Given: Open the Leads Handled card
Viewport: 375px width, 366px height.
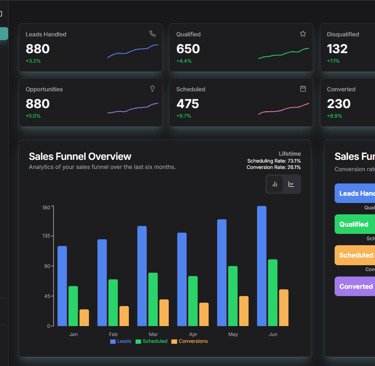Looking at the screenshot, I should click(x=91, y=47).
